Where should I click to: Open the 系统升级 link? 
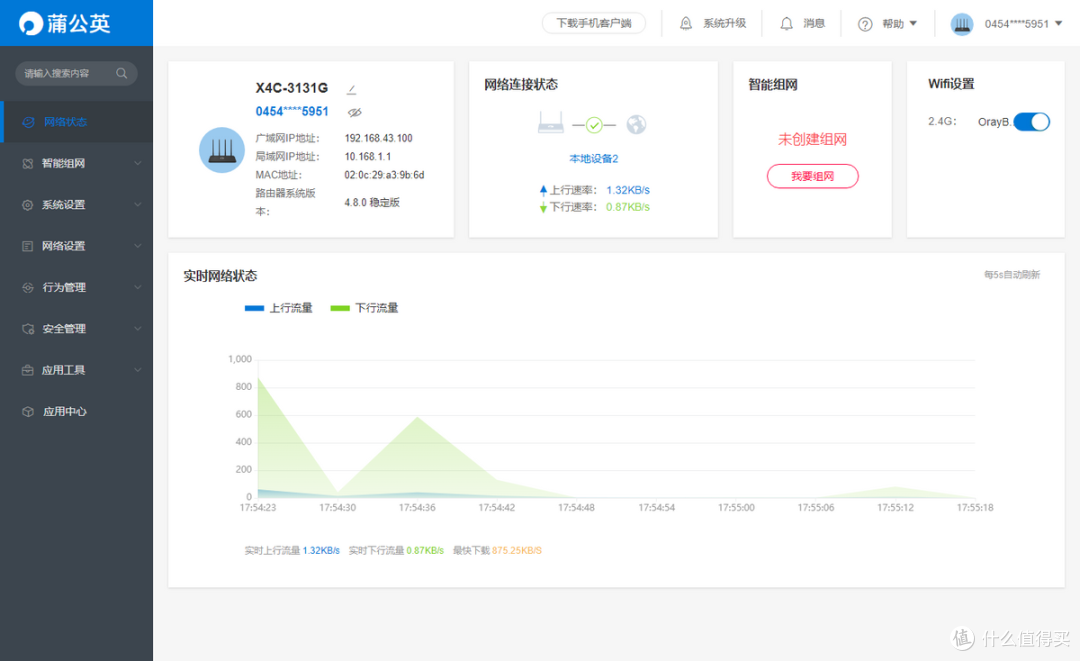point(725,23)
